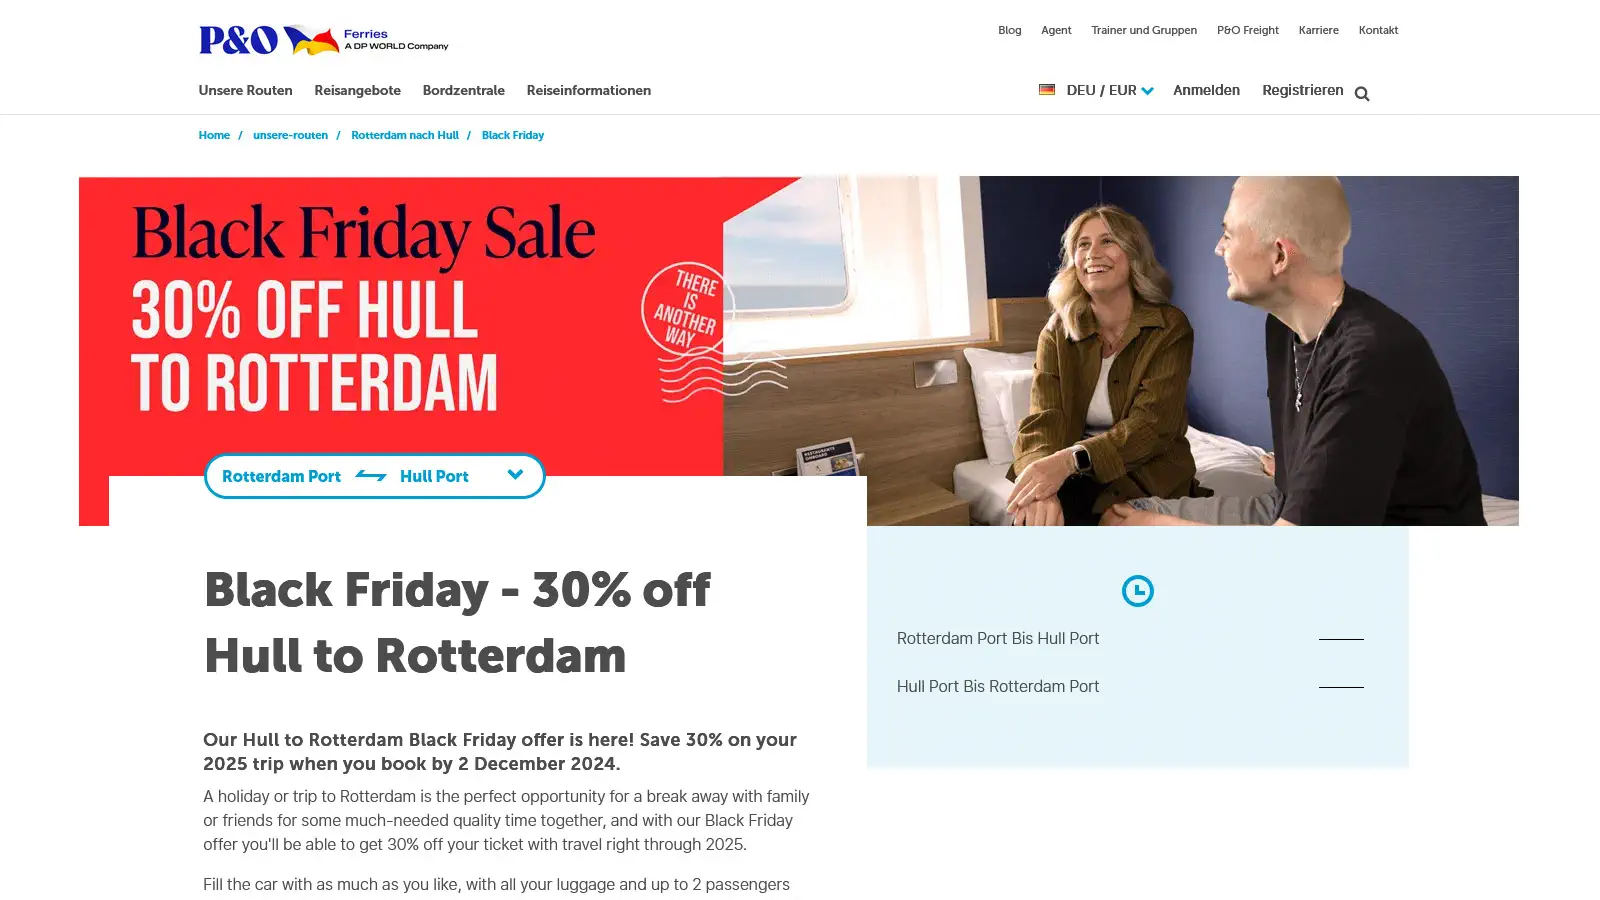Expand the DEU / EUR language dropdown

coord(1097,90)
